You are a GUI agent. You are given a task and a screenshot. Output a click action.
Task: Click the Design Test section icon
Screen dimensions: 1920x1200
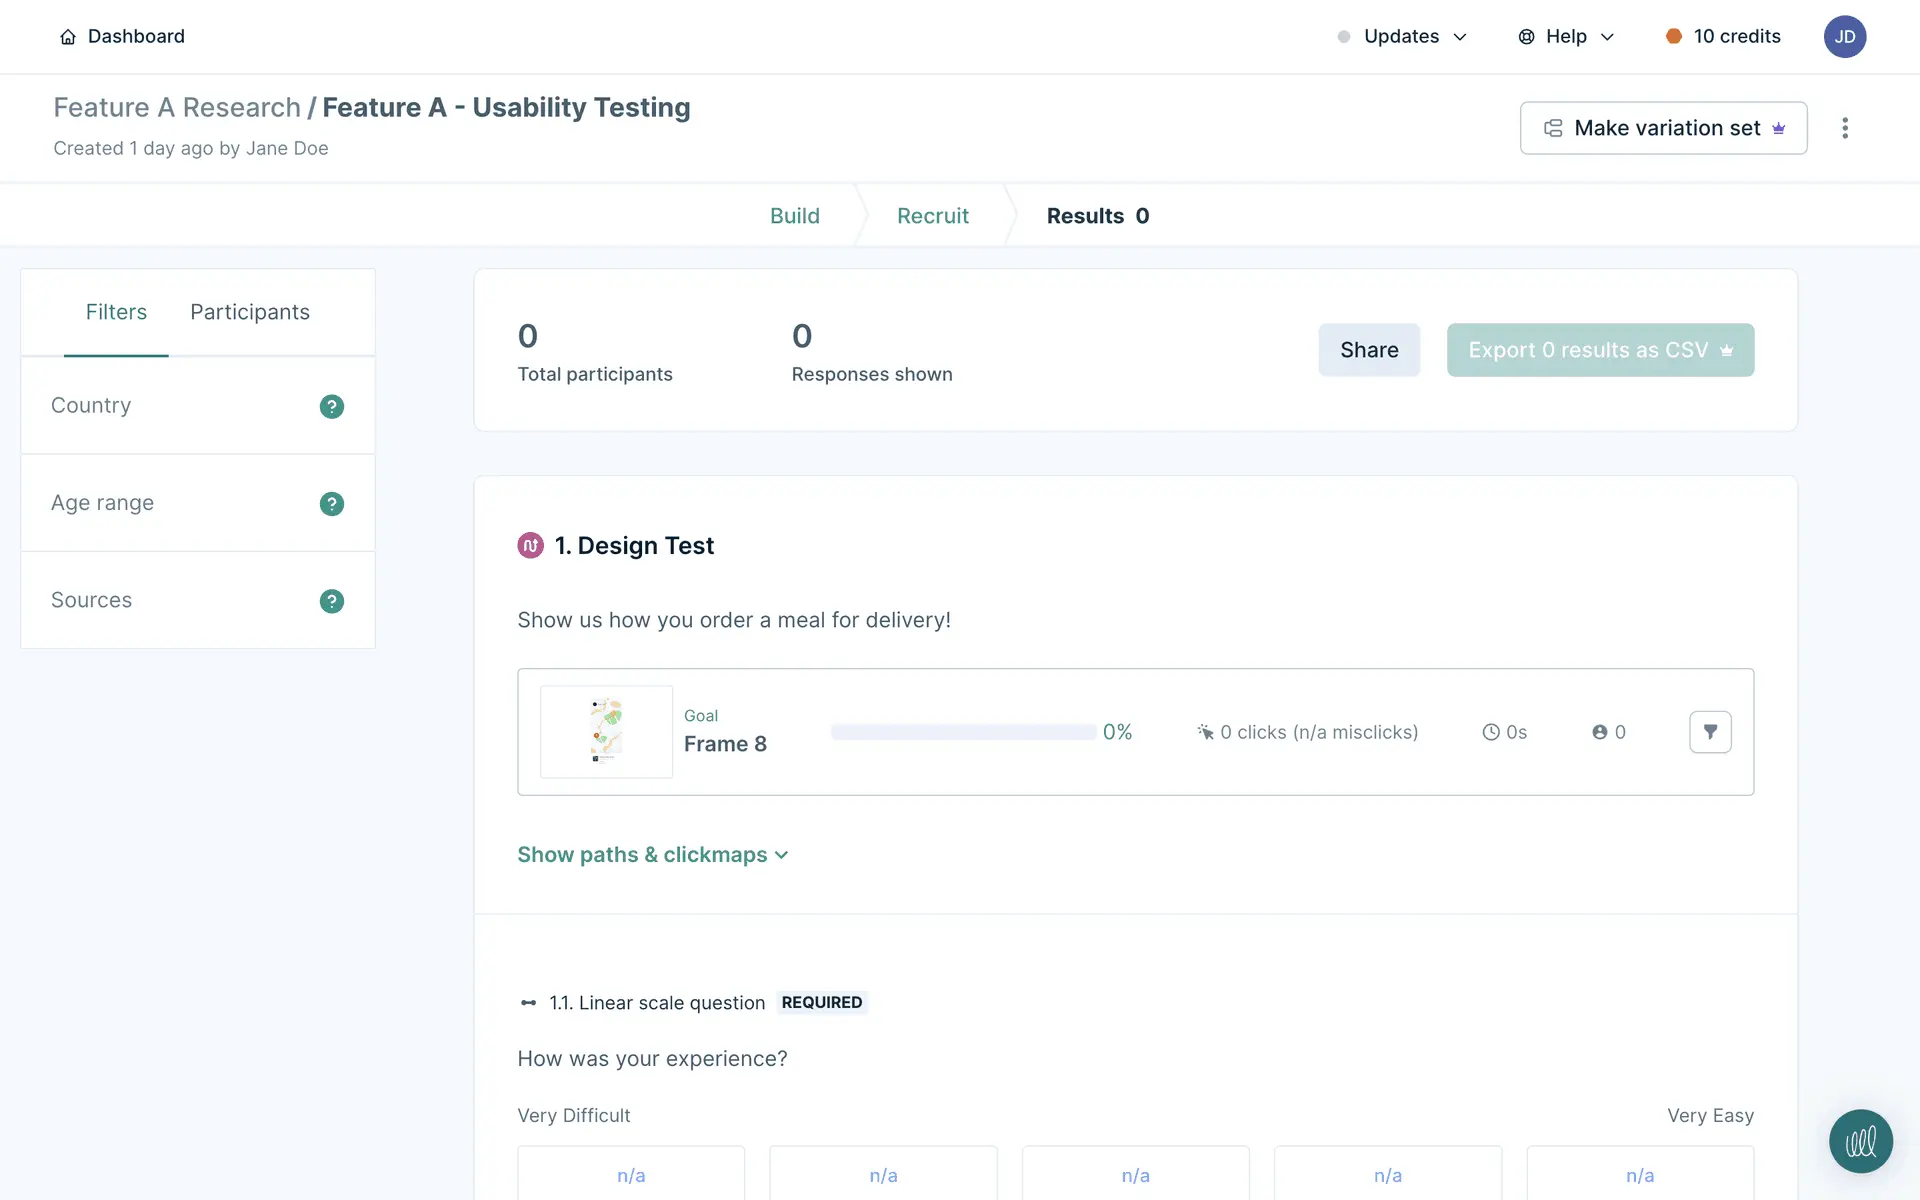pyautogui.click(x=530, y=546)
